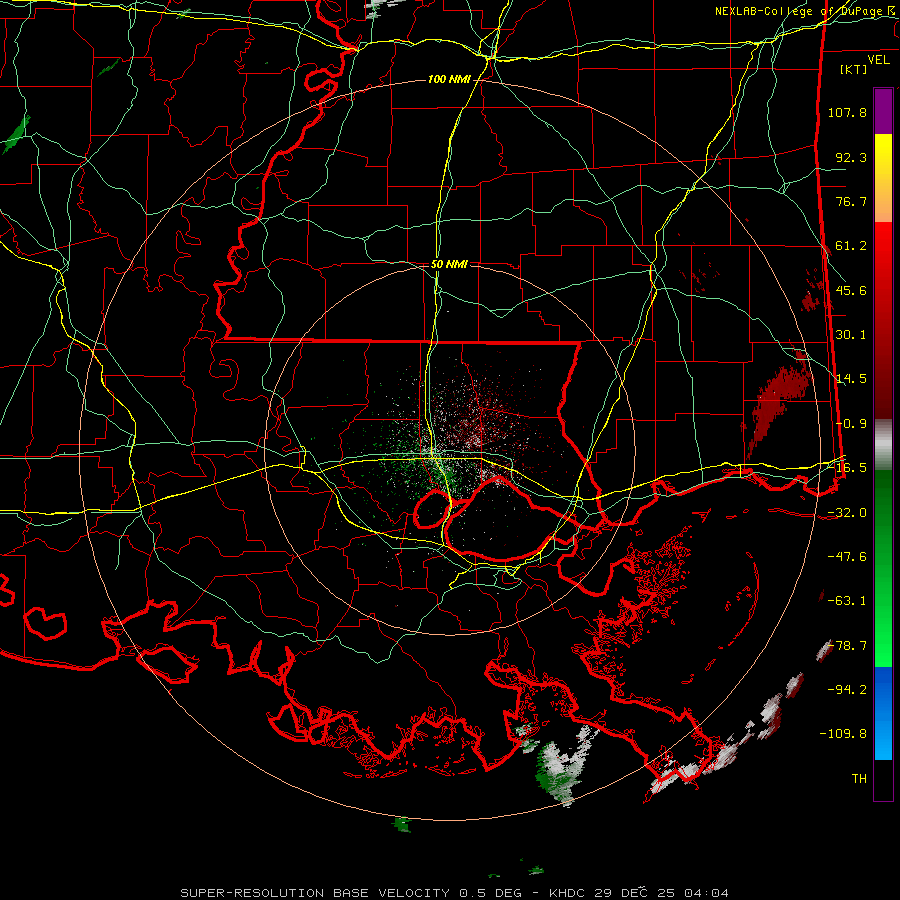The width and height of the screenshot is (900, 900).
Task: Click the 45.6 legend value
Action: coord(851,290)
